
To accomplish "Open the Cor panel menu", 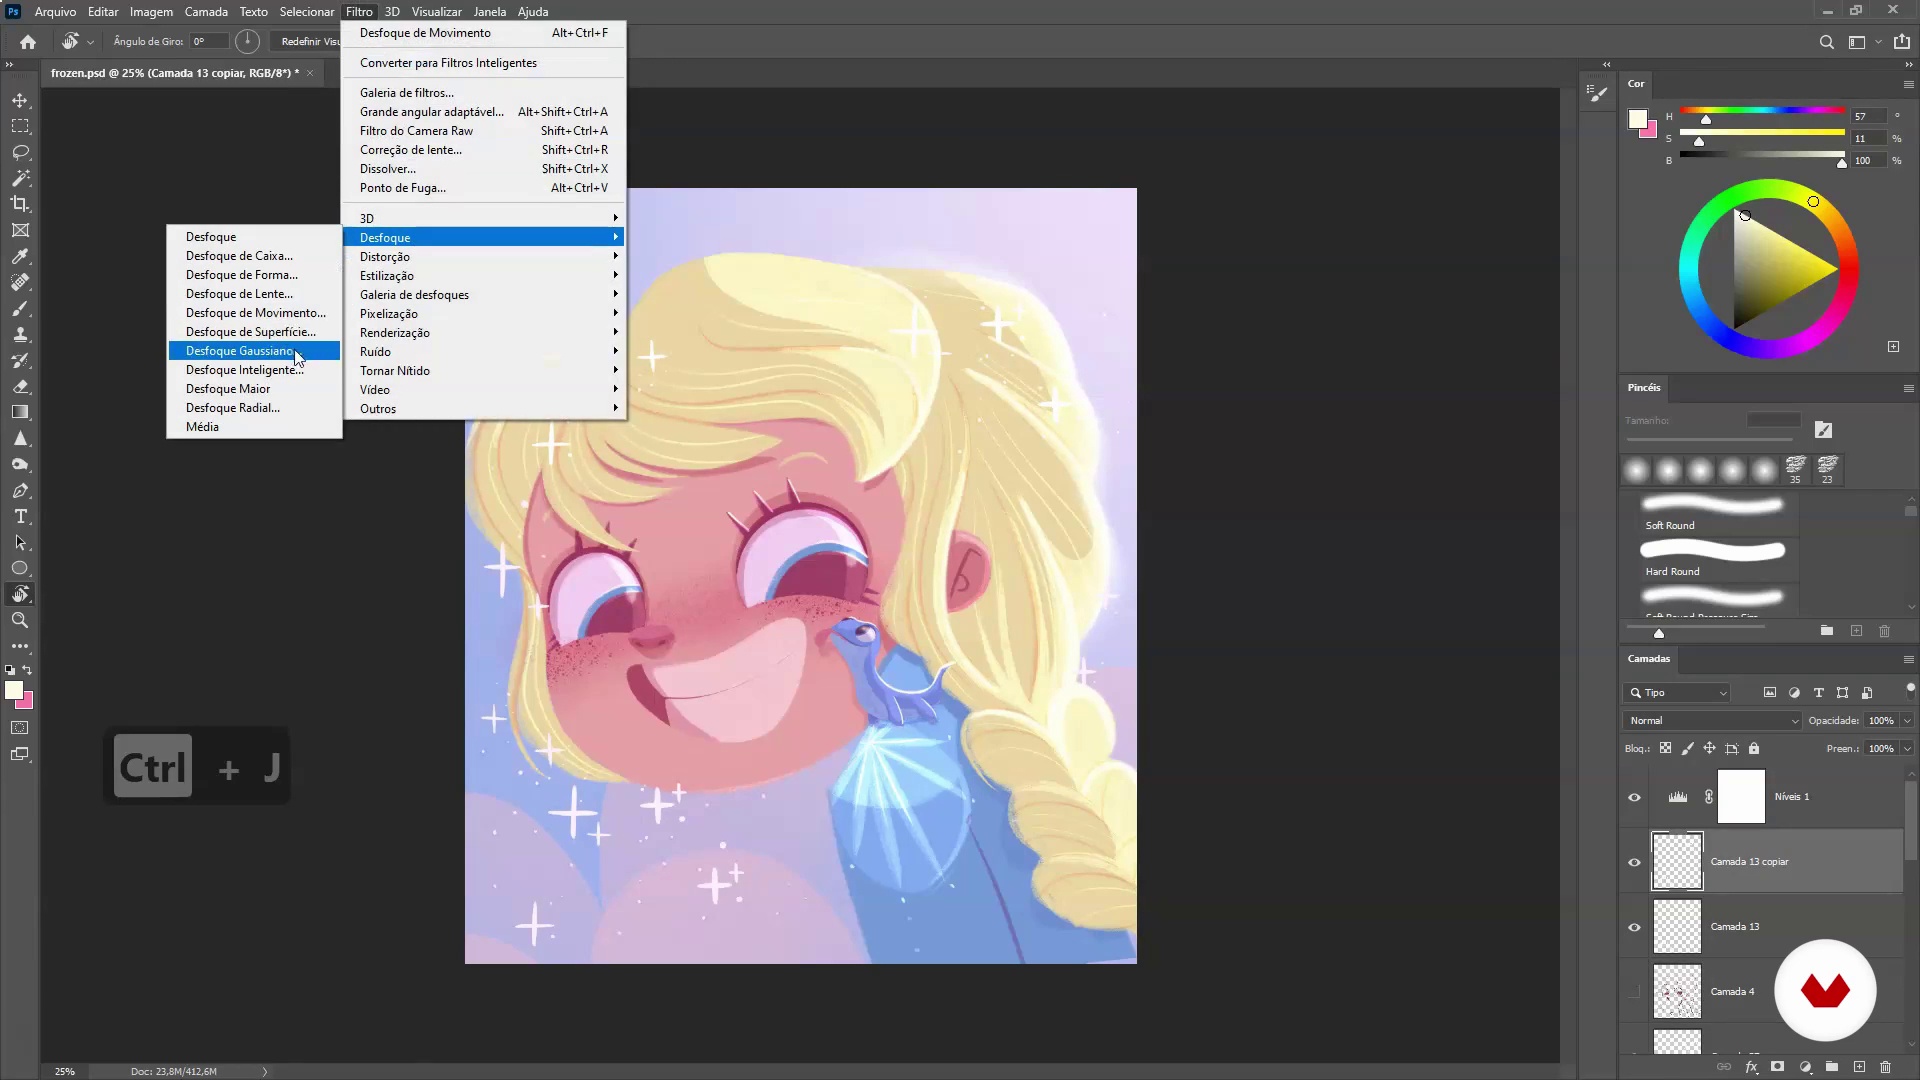I will [x=1908, y=84].
